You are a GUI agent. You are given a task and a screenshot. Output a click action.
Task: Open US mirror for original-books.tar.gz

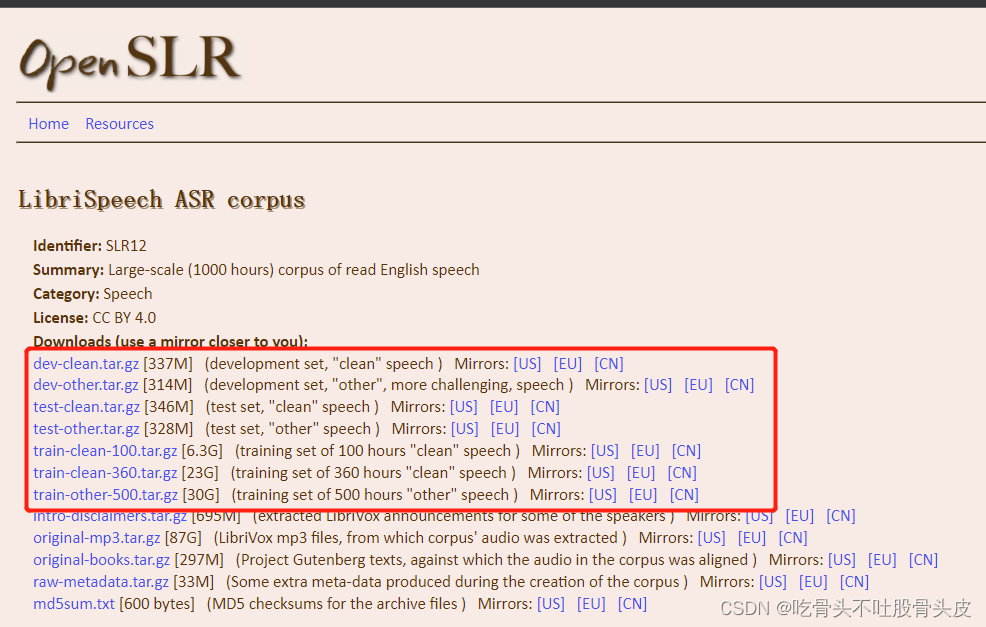click(x=841, y=560)
